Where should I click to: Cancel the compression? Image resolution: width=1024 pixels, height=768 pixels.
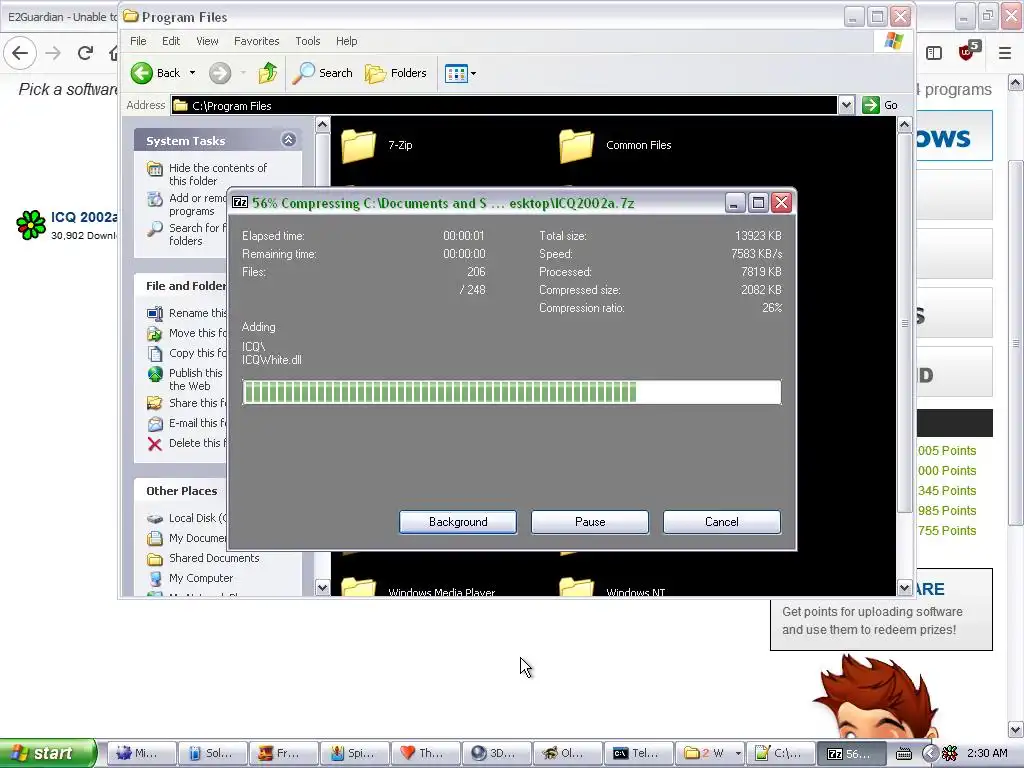pyautogui.click(x=722, y=522)
